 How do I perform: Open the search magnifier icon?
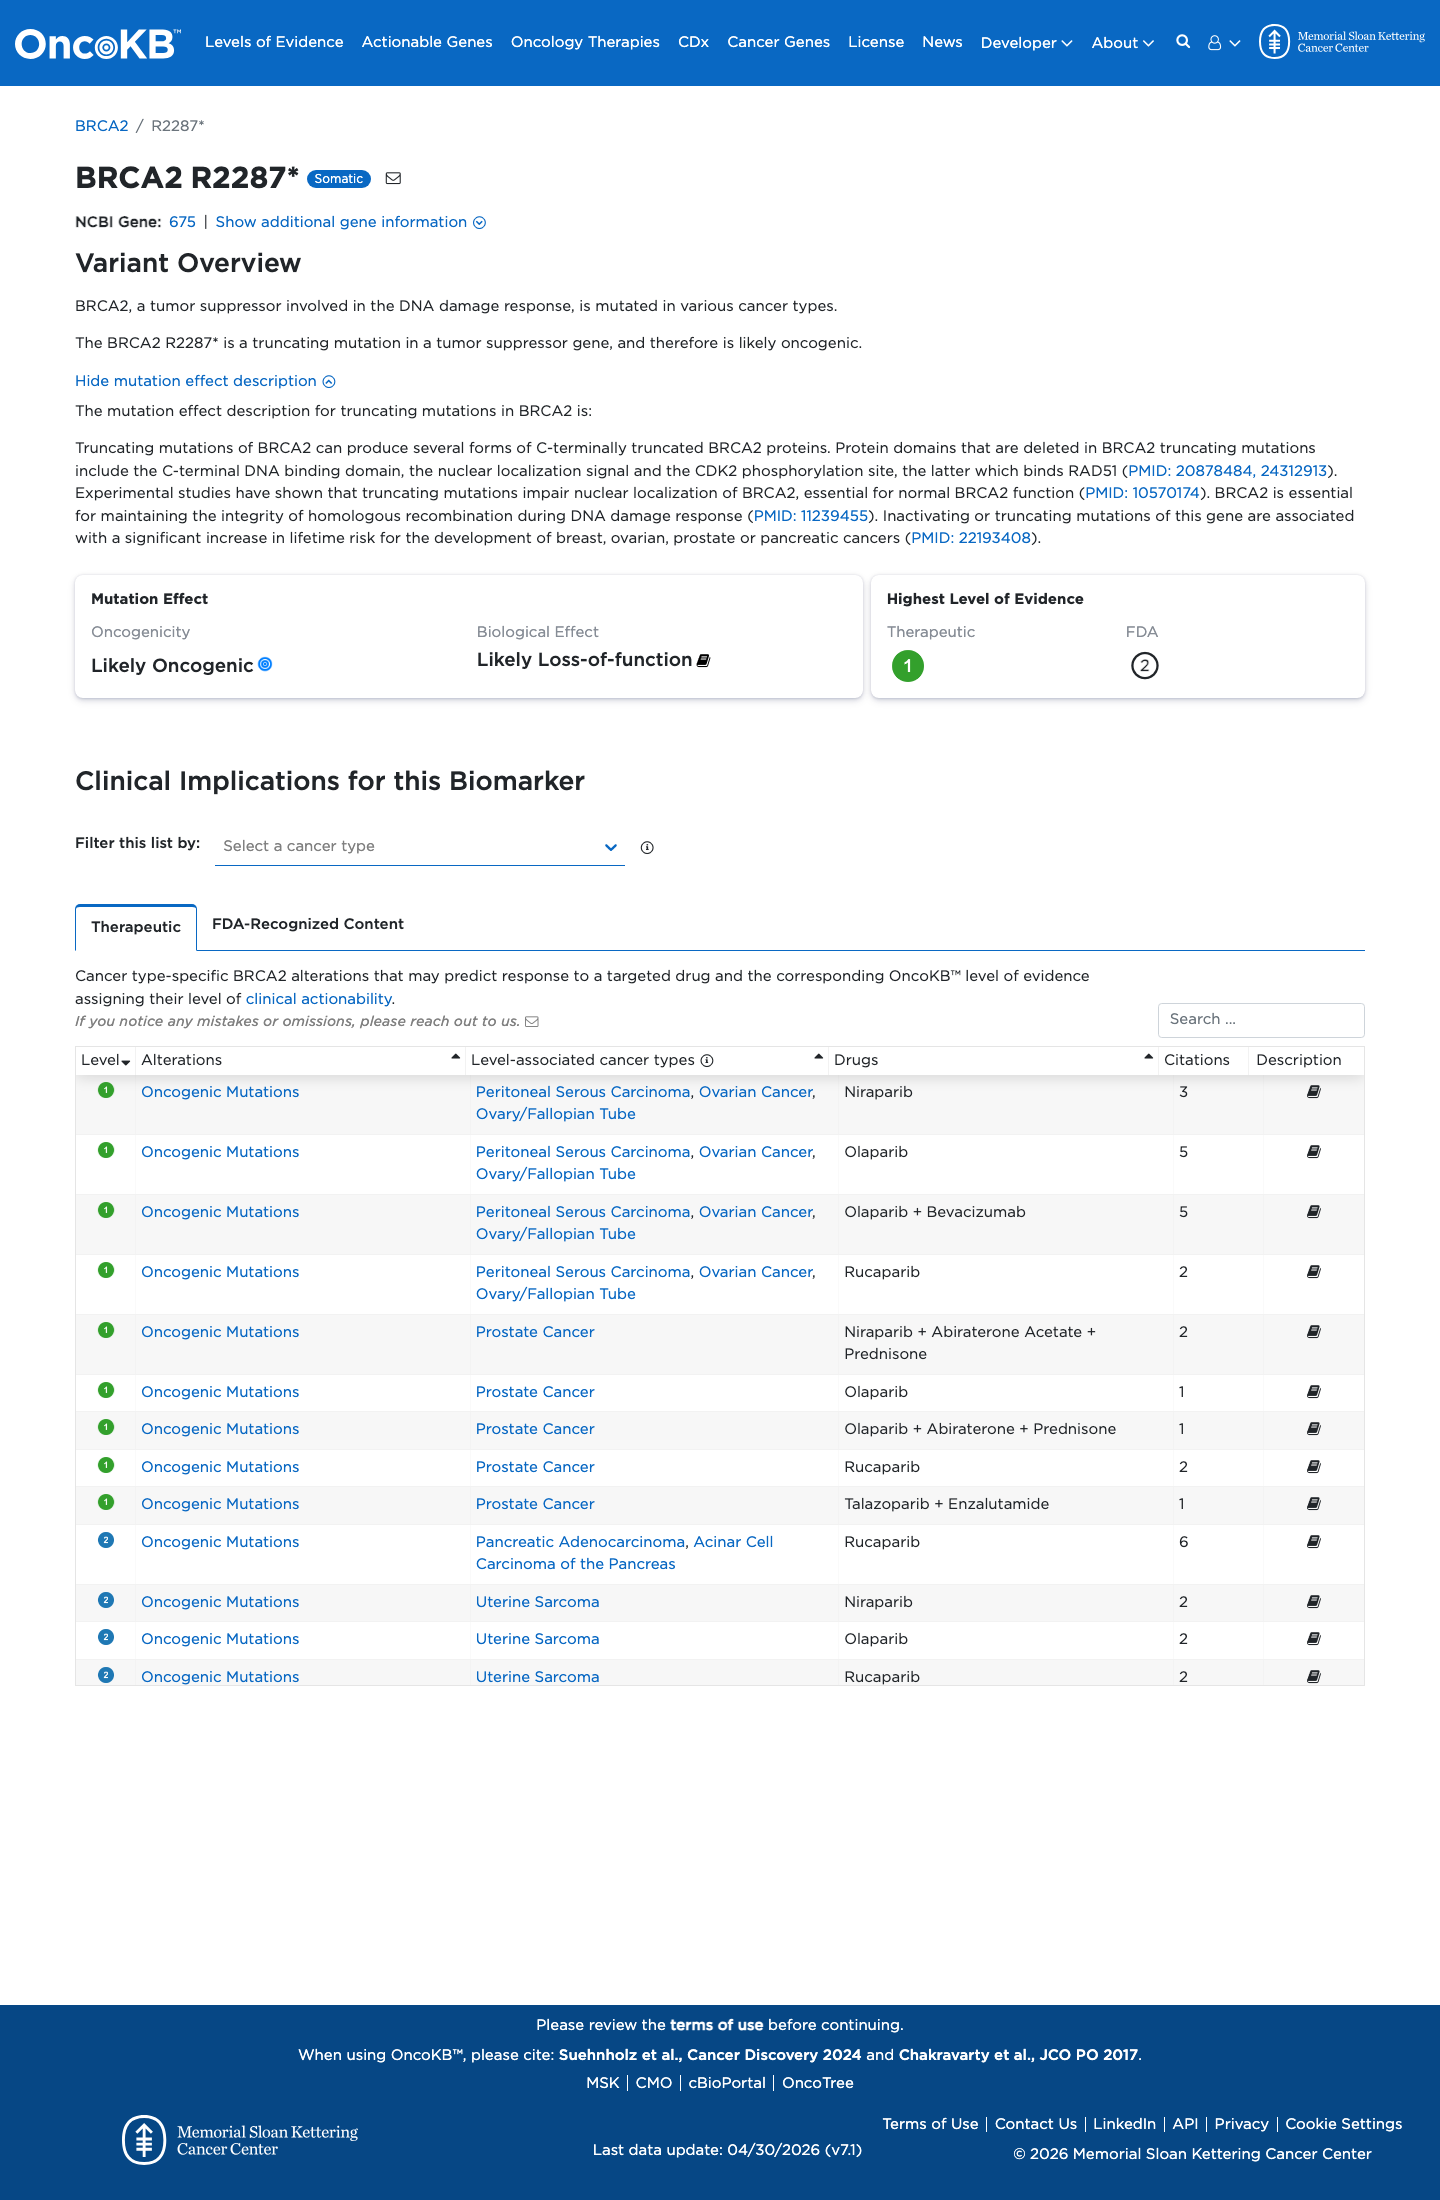(1183, 42)
